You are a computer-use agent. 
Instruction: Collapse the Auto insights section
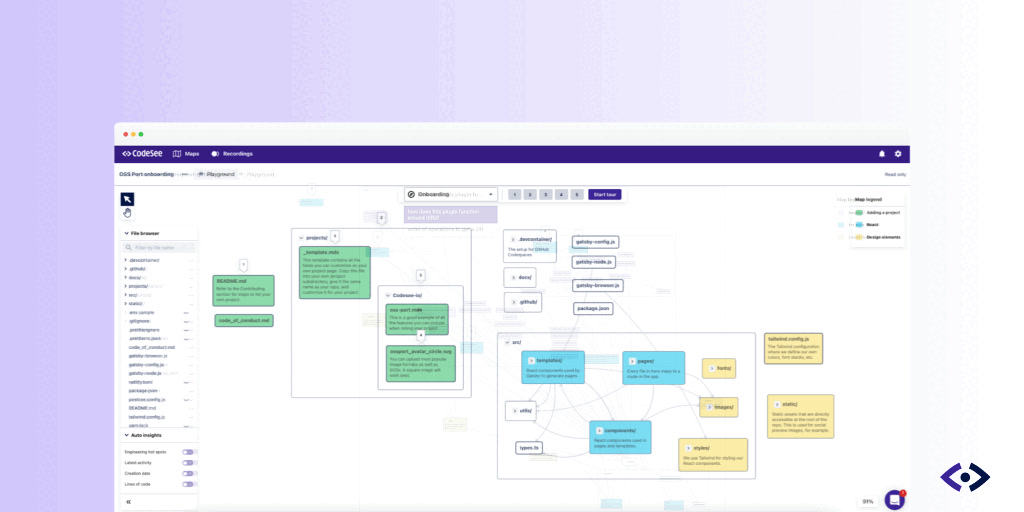[x=127, y=435]
